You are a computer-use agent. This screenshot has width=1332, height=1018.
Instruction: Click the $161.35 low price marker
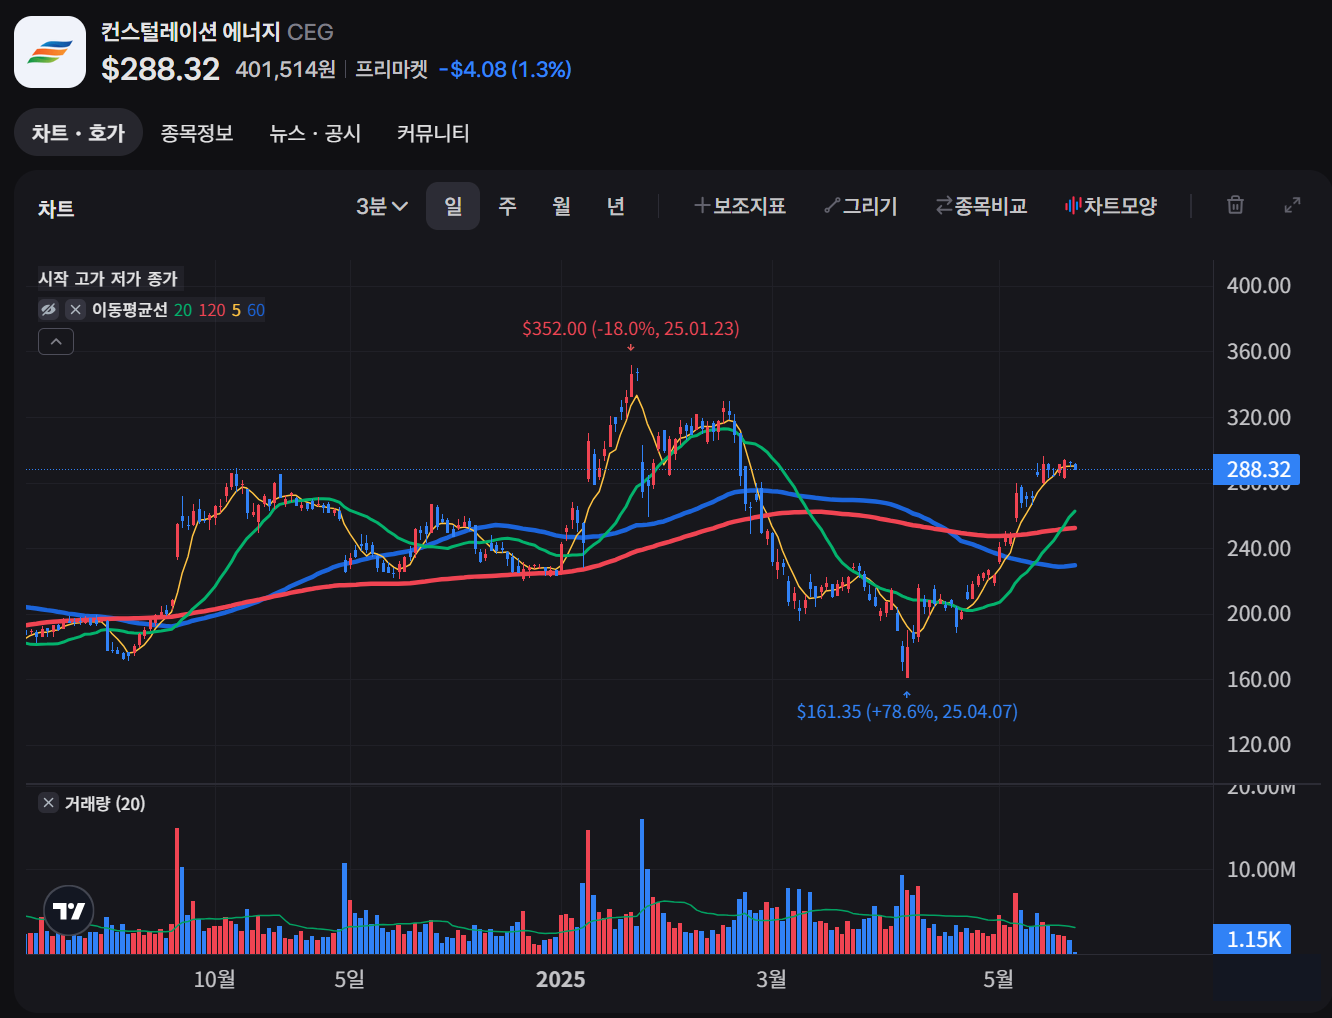click(x=907, y=712)
